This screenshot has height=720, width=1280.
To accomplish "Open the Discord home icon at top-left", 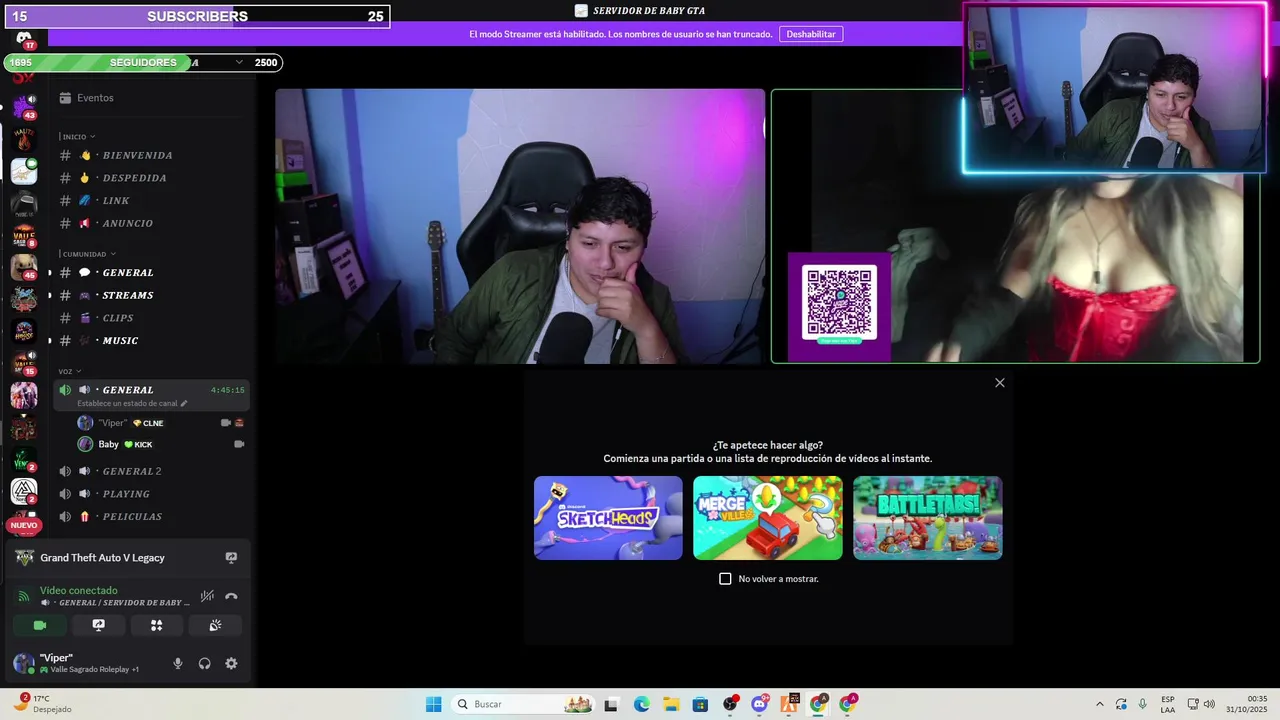I will tap(24, 40).
